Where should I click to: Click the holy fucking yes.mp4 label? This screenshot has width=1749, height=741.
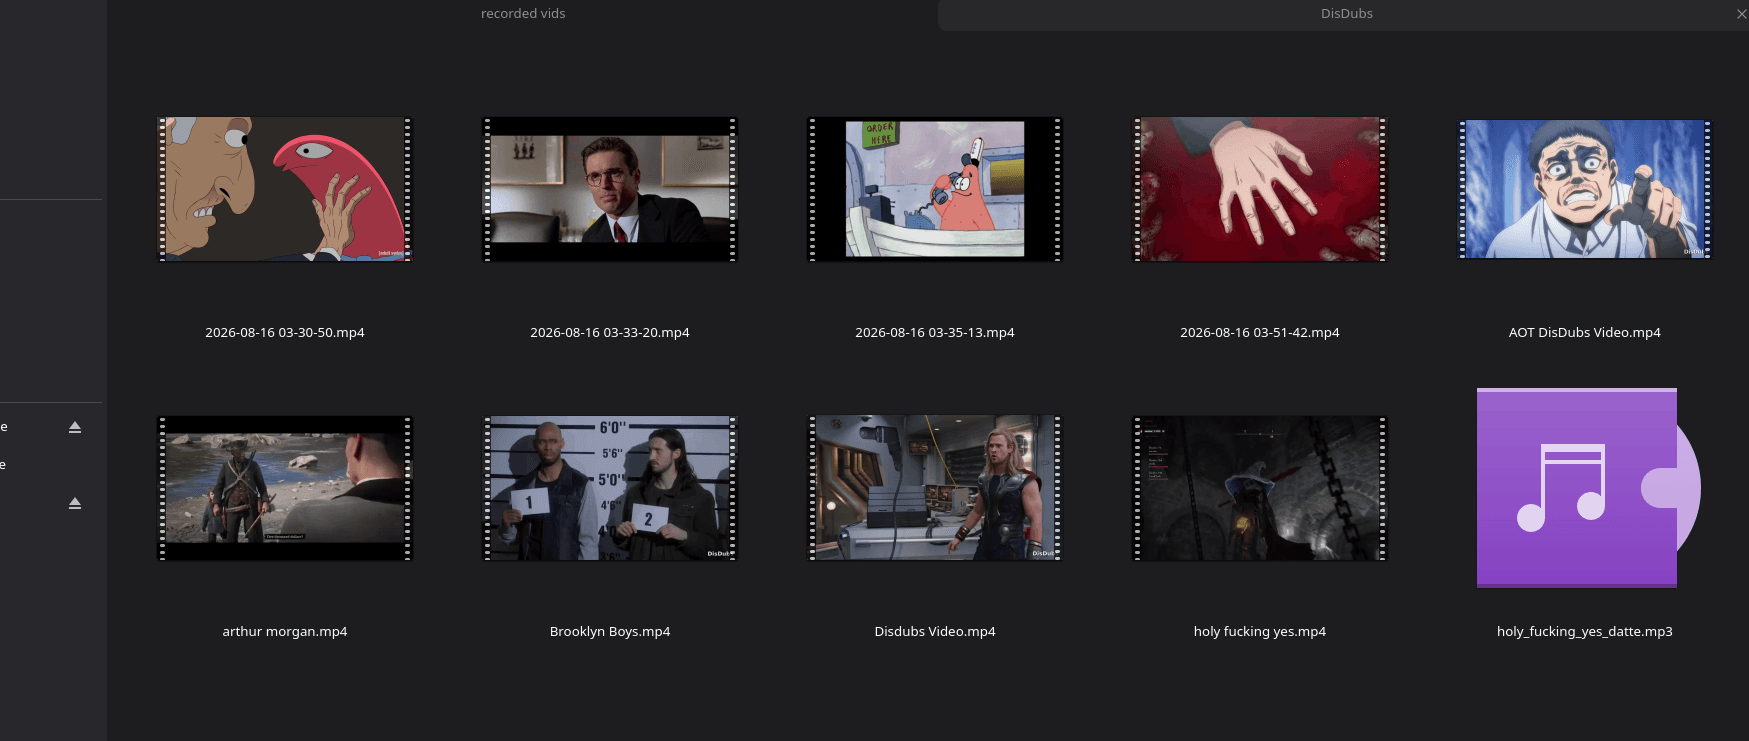tap(1260, 632)
